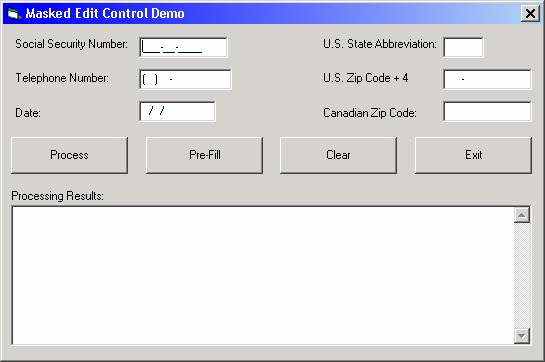Click the Exit button
The width and height of the screenshot is (545, 362).
click(x=473, y=155)
